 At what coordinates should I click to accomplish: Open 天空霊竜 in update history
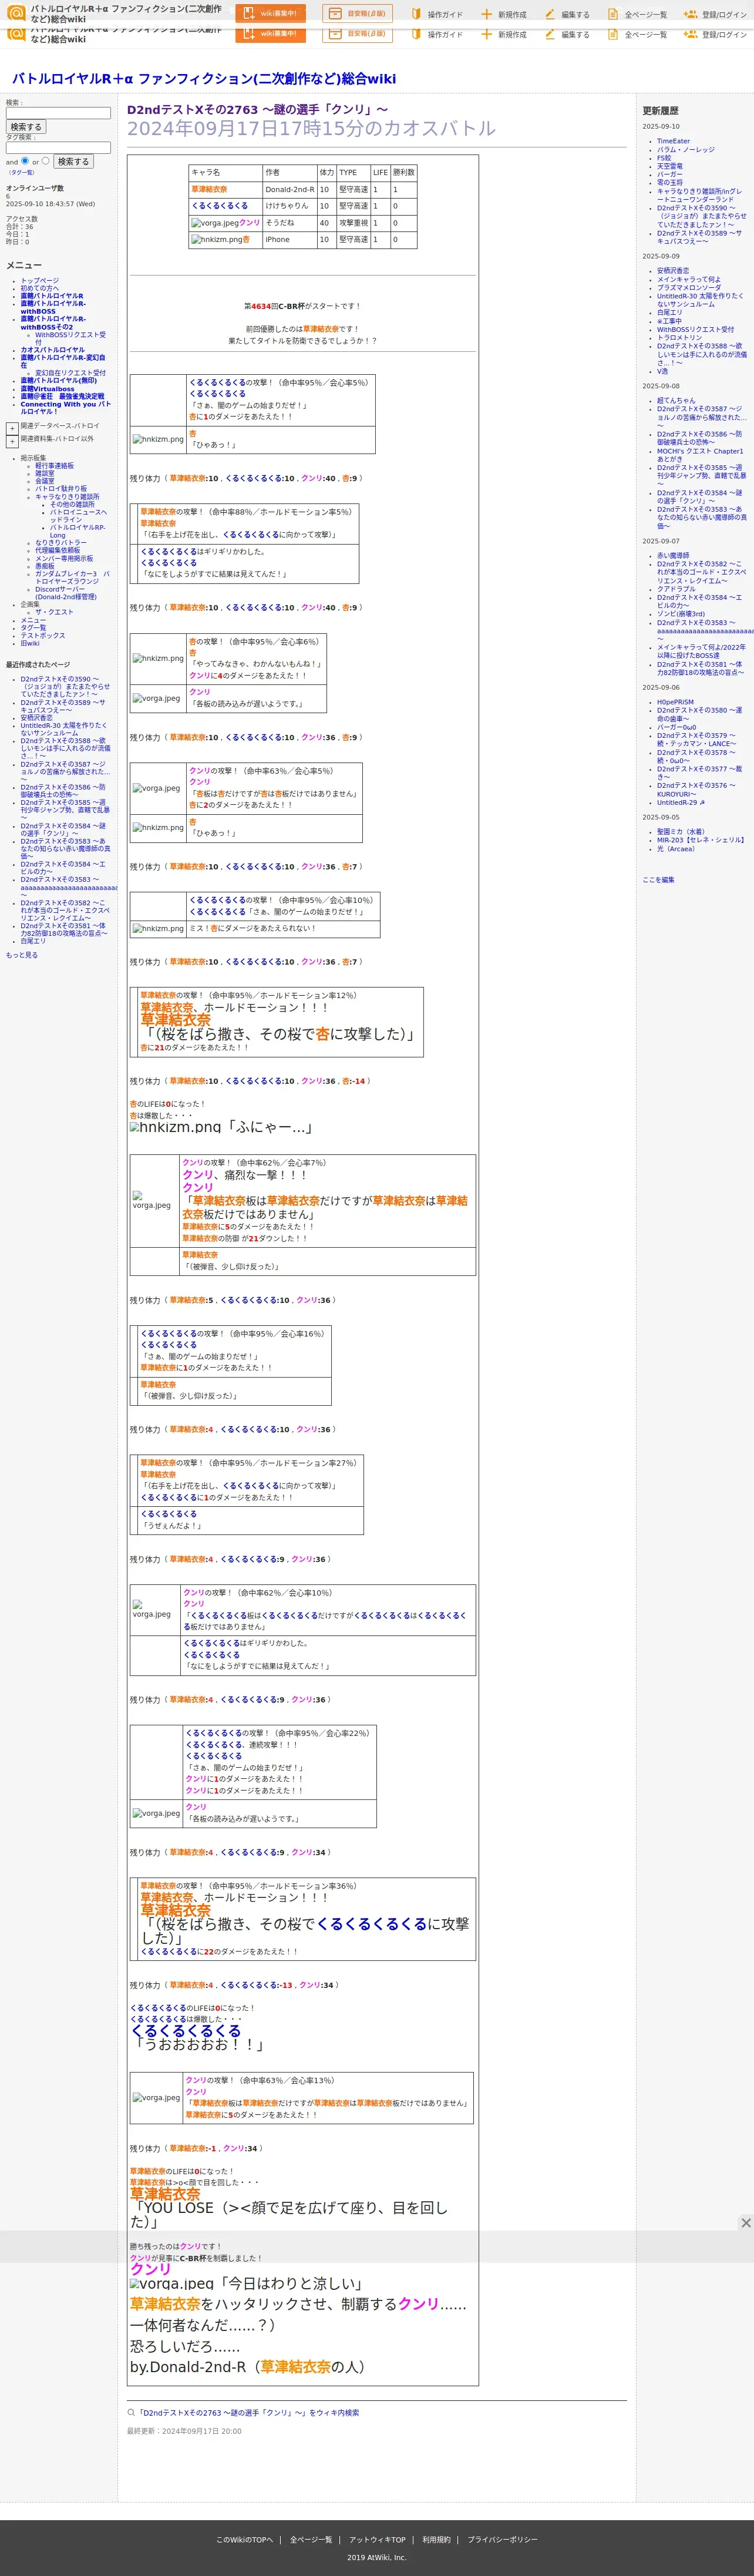pos(670,166)
